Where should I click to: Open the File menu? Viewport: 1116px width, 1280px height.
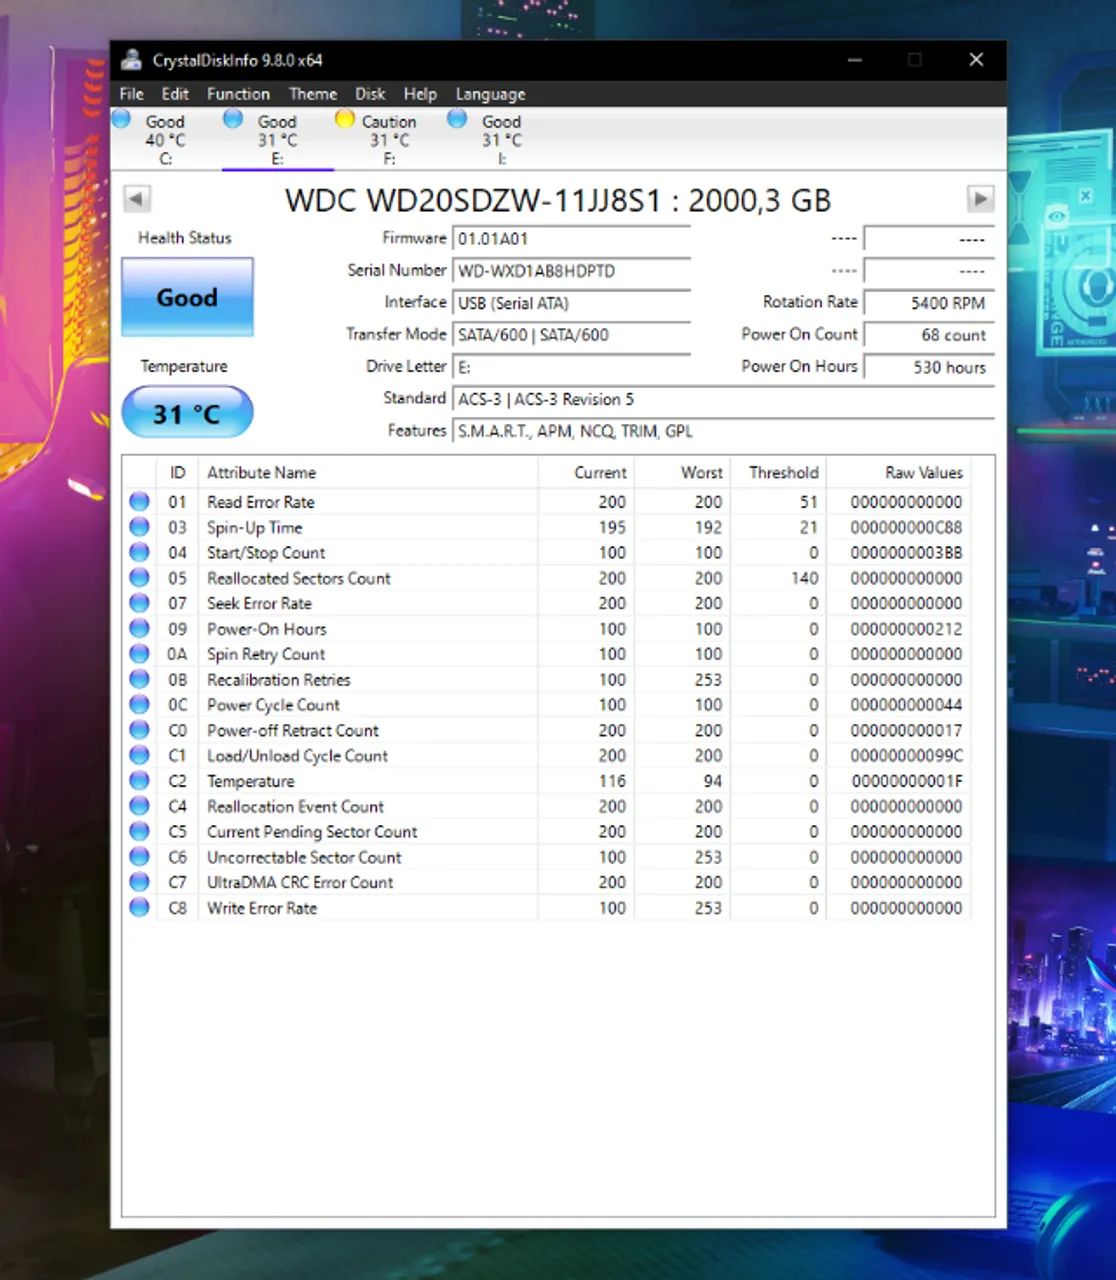131,94
